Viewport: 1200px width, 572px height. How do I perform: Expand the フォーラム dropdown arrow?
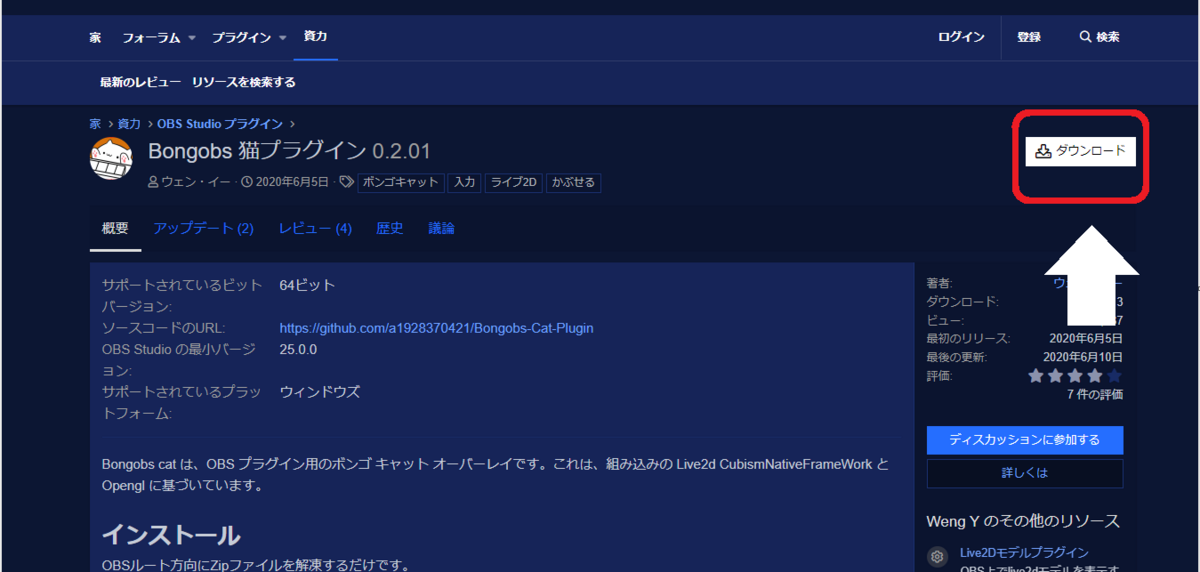(x=192, y=38)
